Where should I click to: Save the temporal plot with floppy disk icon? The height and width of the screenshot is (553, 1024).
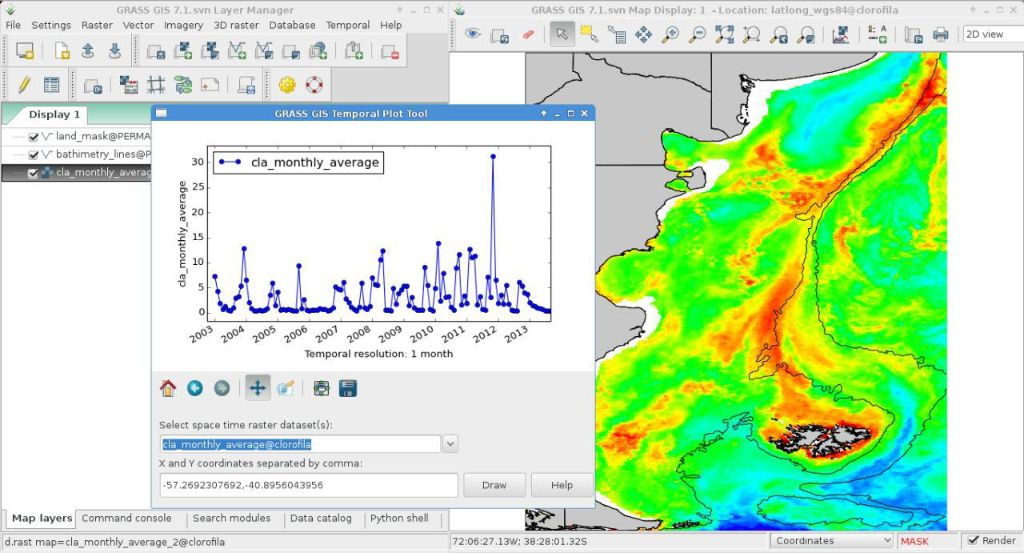click(349, 388)
